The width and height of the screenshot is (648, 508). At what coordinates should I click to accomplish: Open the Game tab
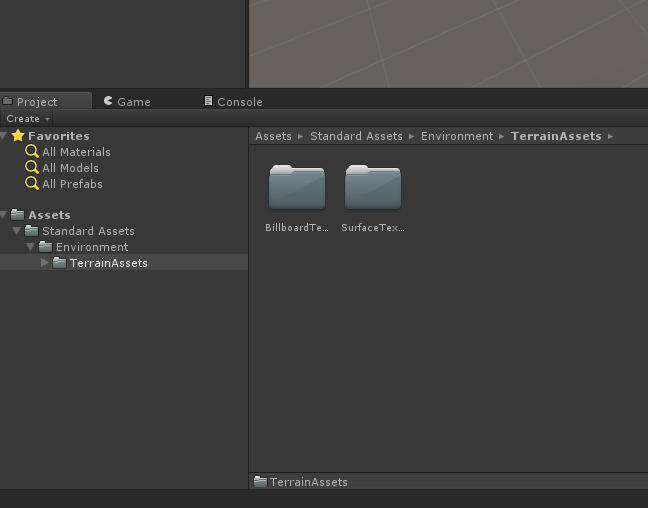click(127, 102)
